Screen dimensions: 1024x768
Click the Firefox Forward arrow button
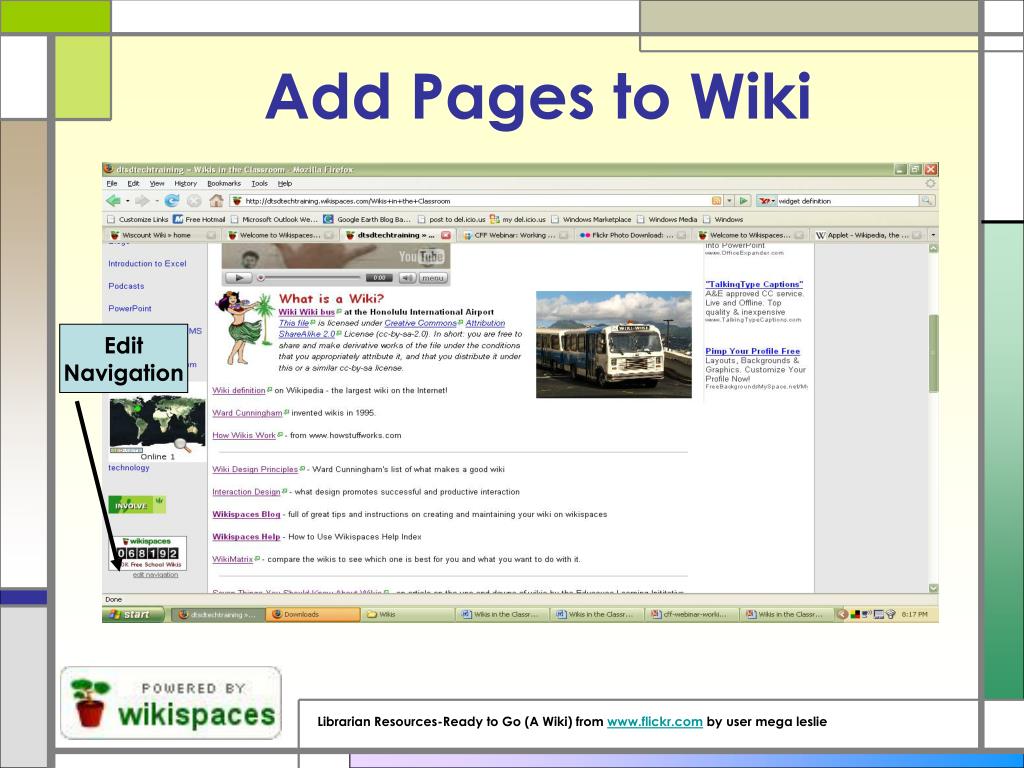[142, 201]
